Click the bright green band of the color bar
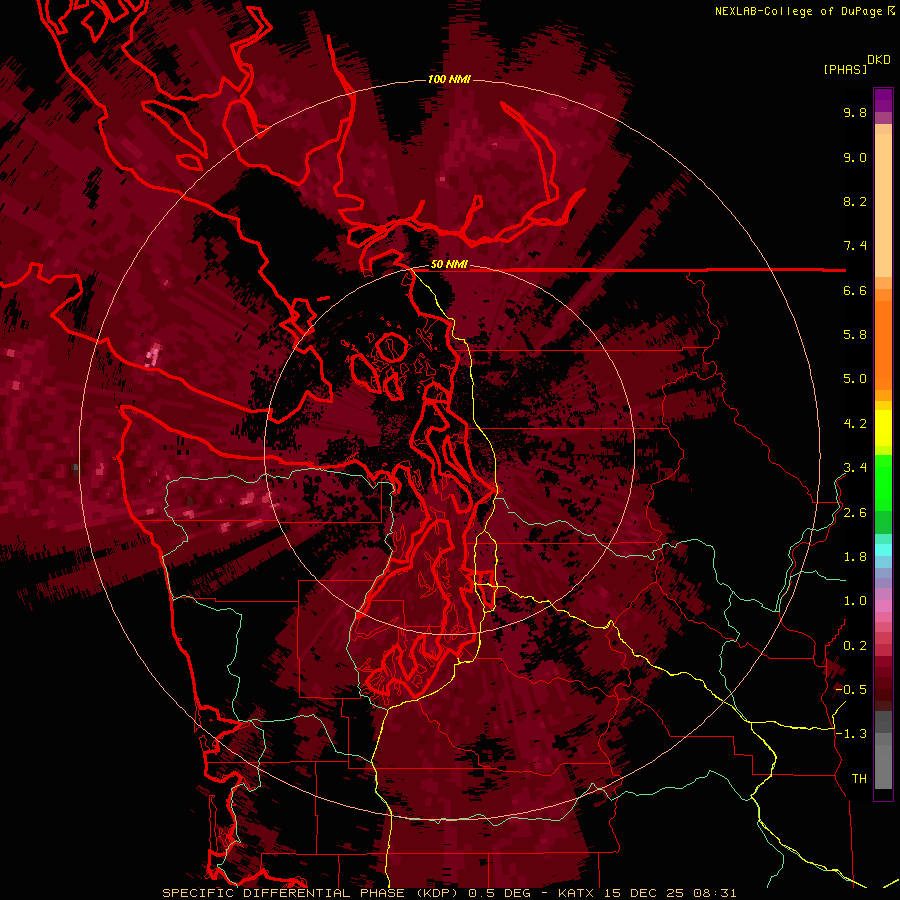This screenshot has width=900, height=900. [x=883, y=483]
